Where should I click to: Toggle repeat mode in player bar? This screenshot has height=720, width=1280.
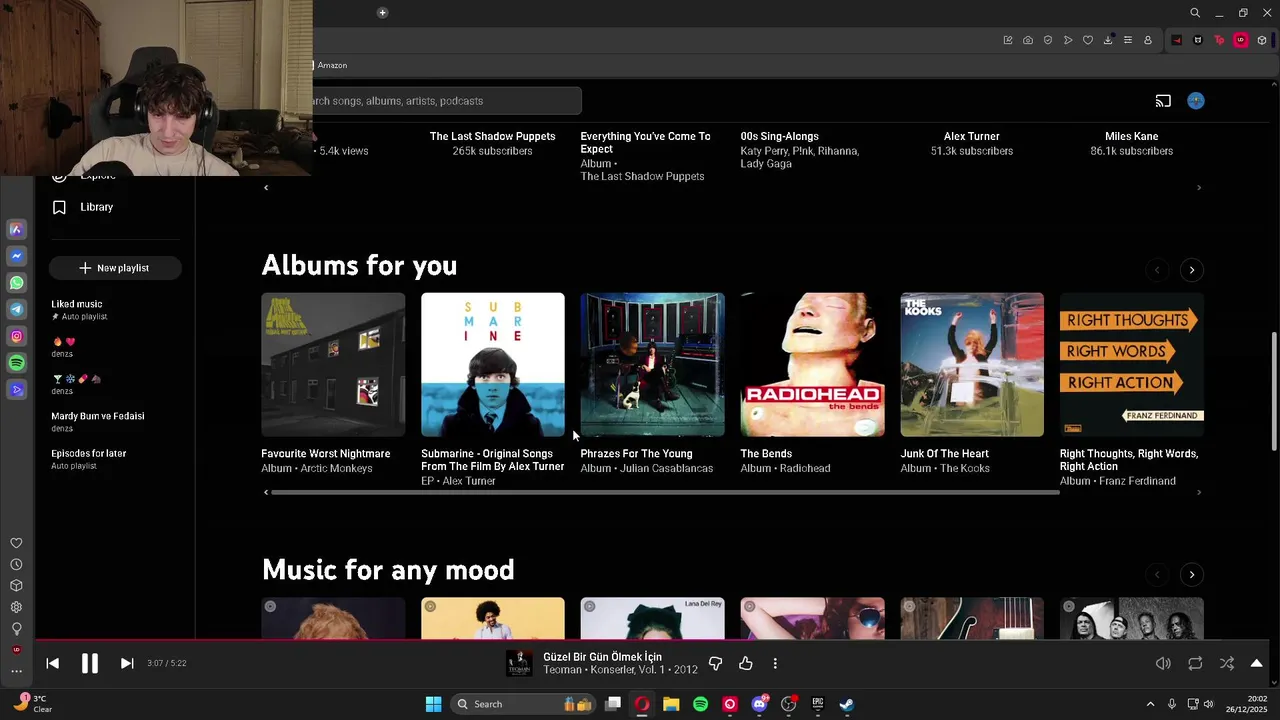pos(1195,663)
